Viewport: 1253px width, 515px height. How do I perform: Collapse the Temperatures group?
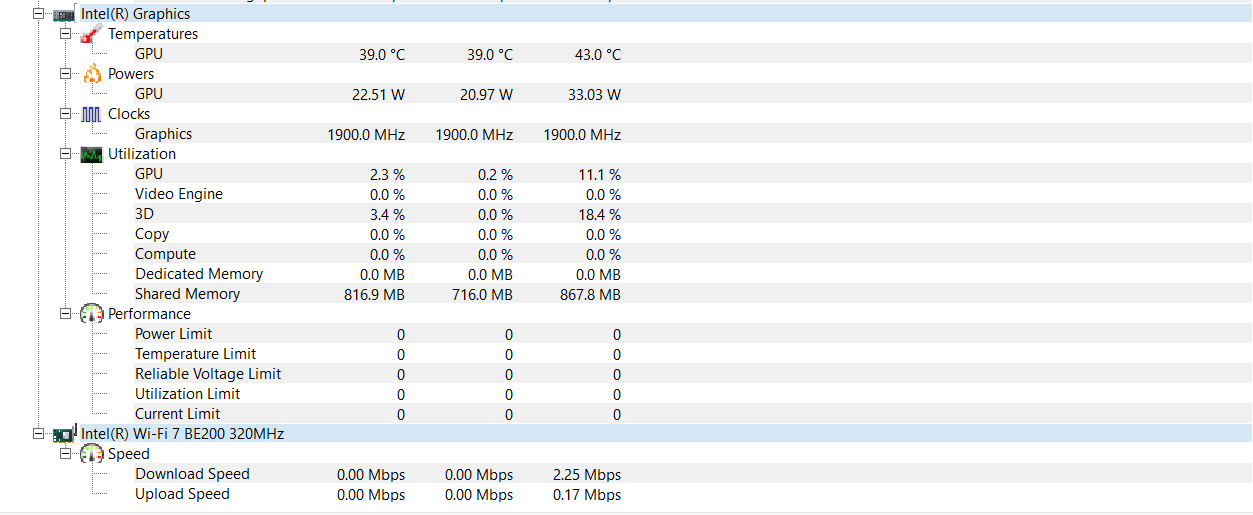coord(65,34)
